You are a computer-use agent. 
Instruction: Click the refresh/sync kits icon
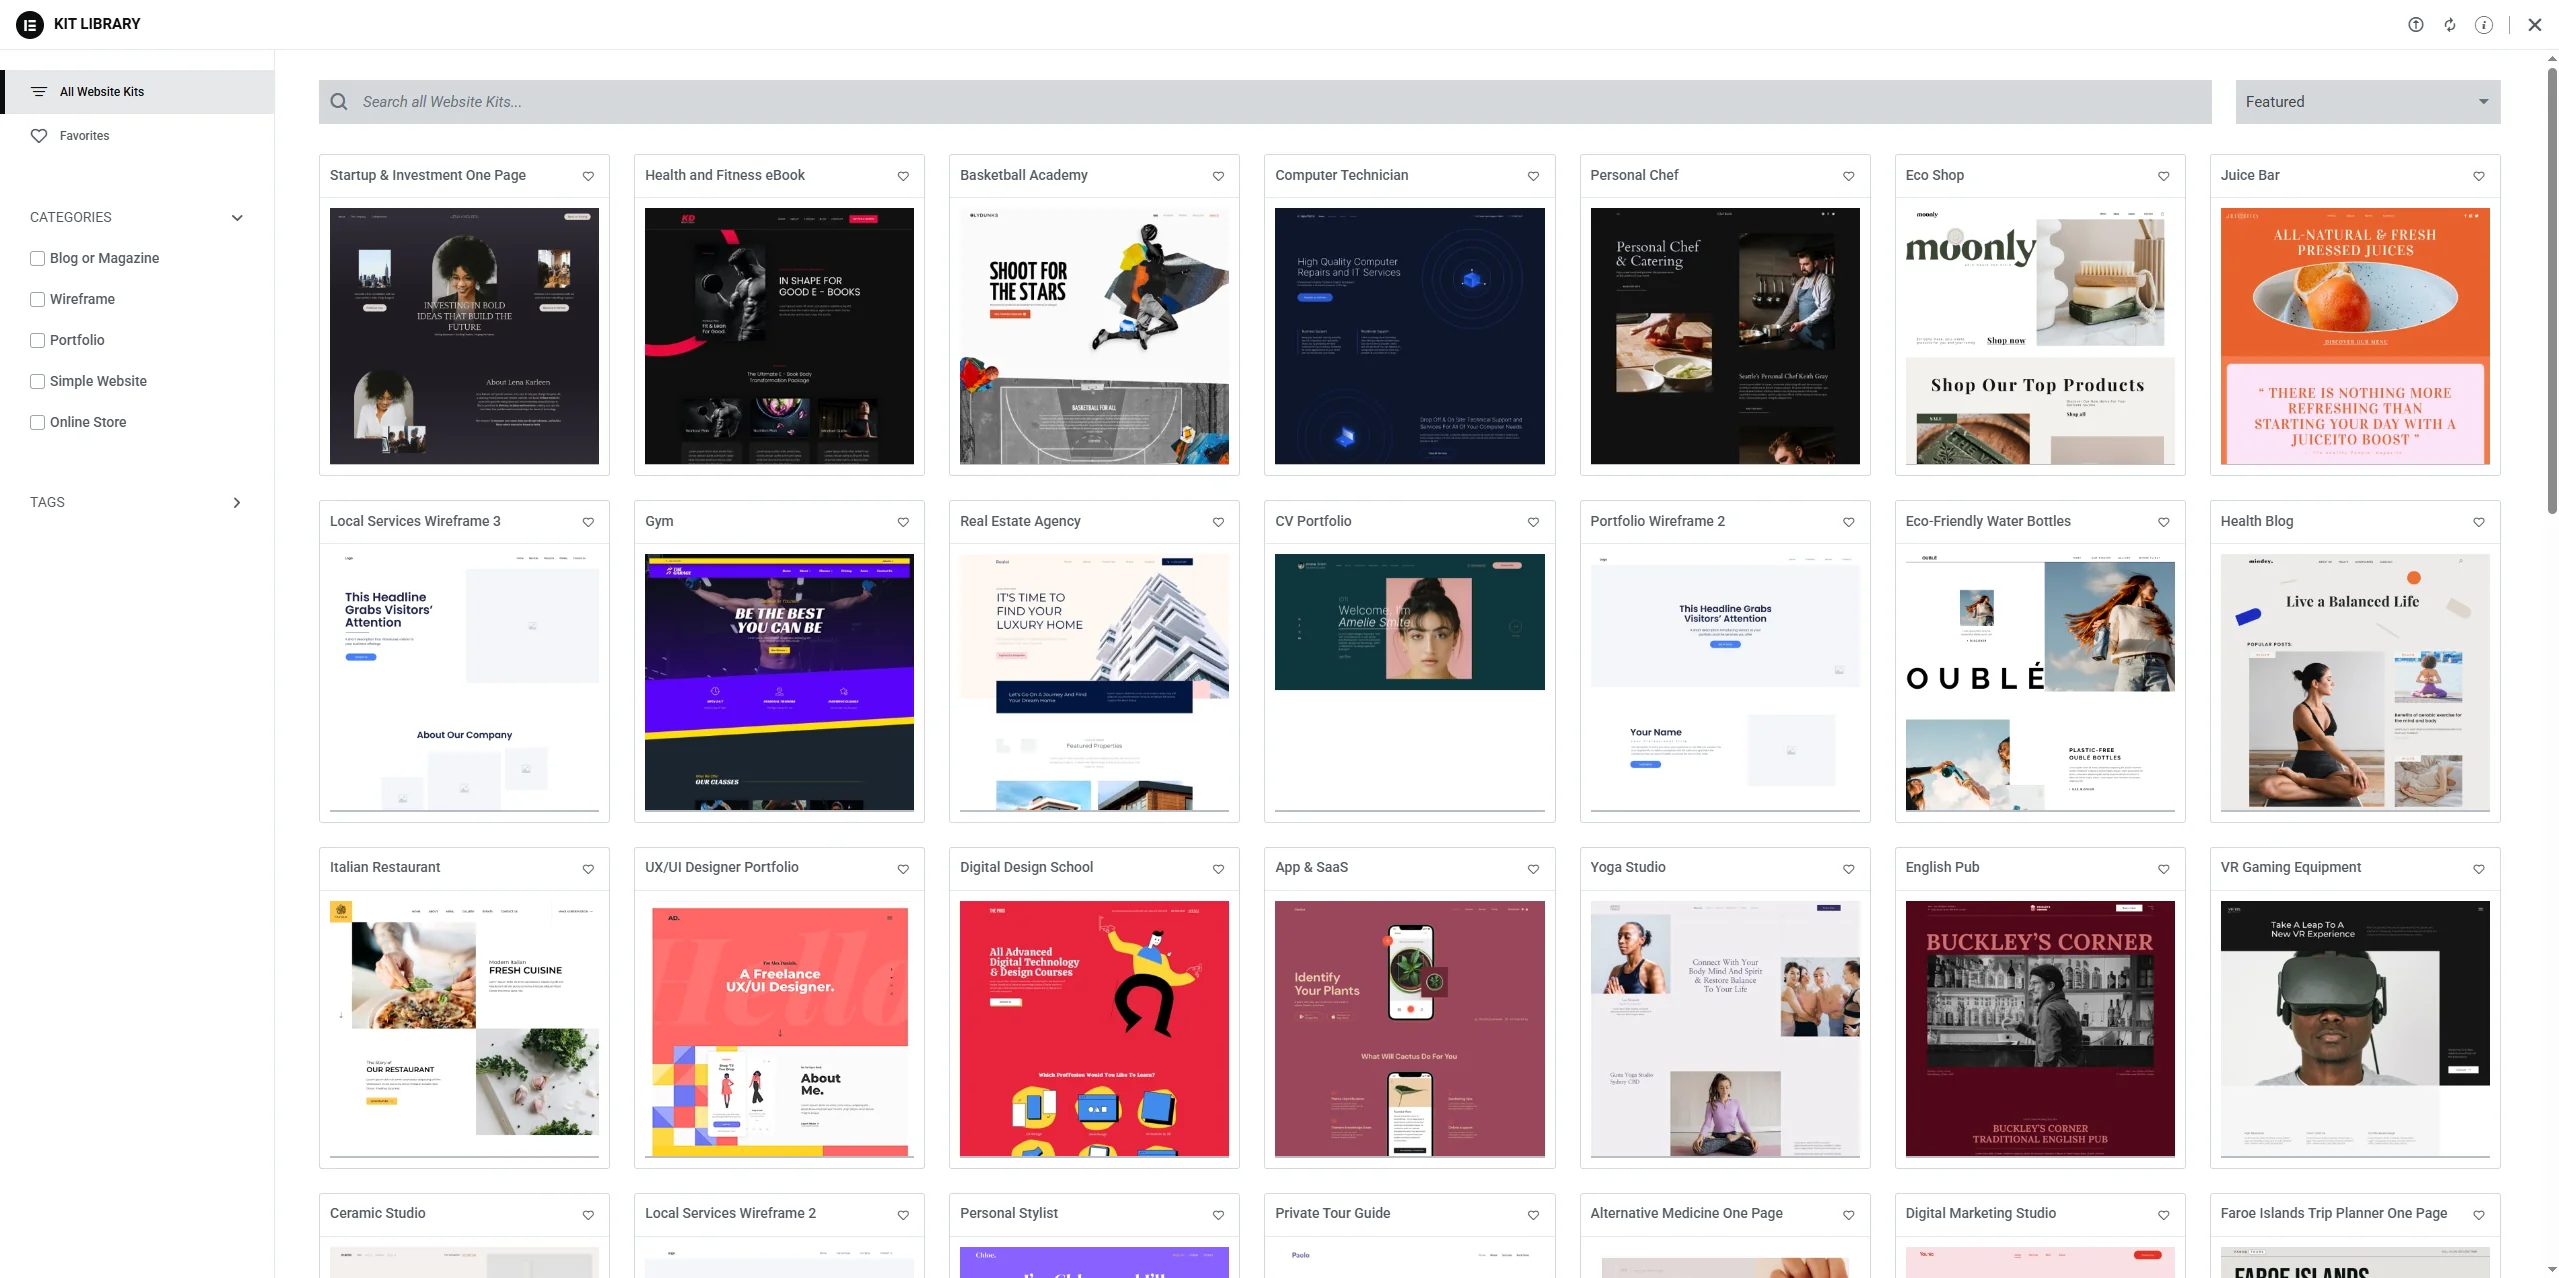click(x=2449, y=25)
